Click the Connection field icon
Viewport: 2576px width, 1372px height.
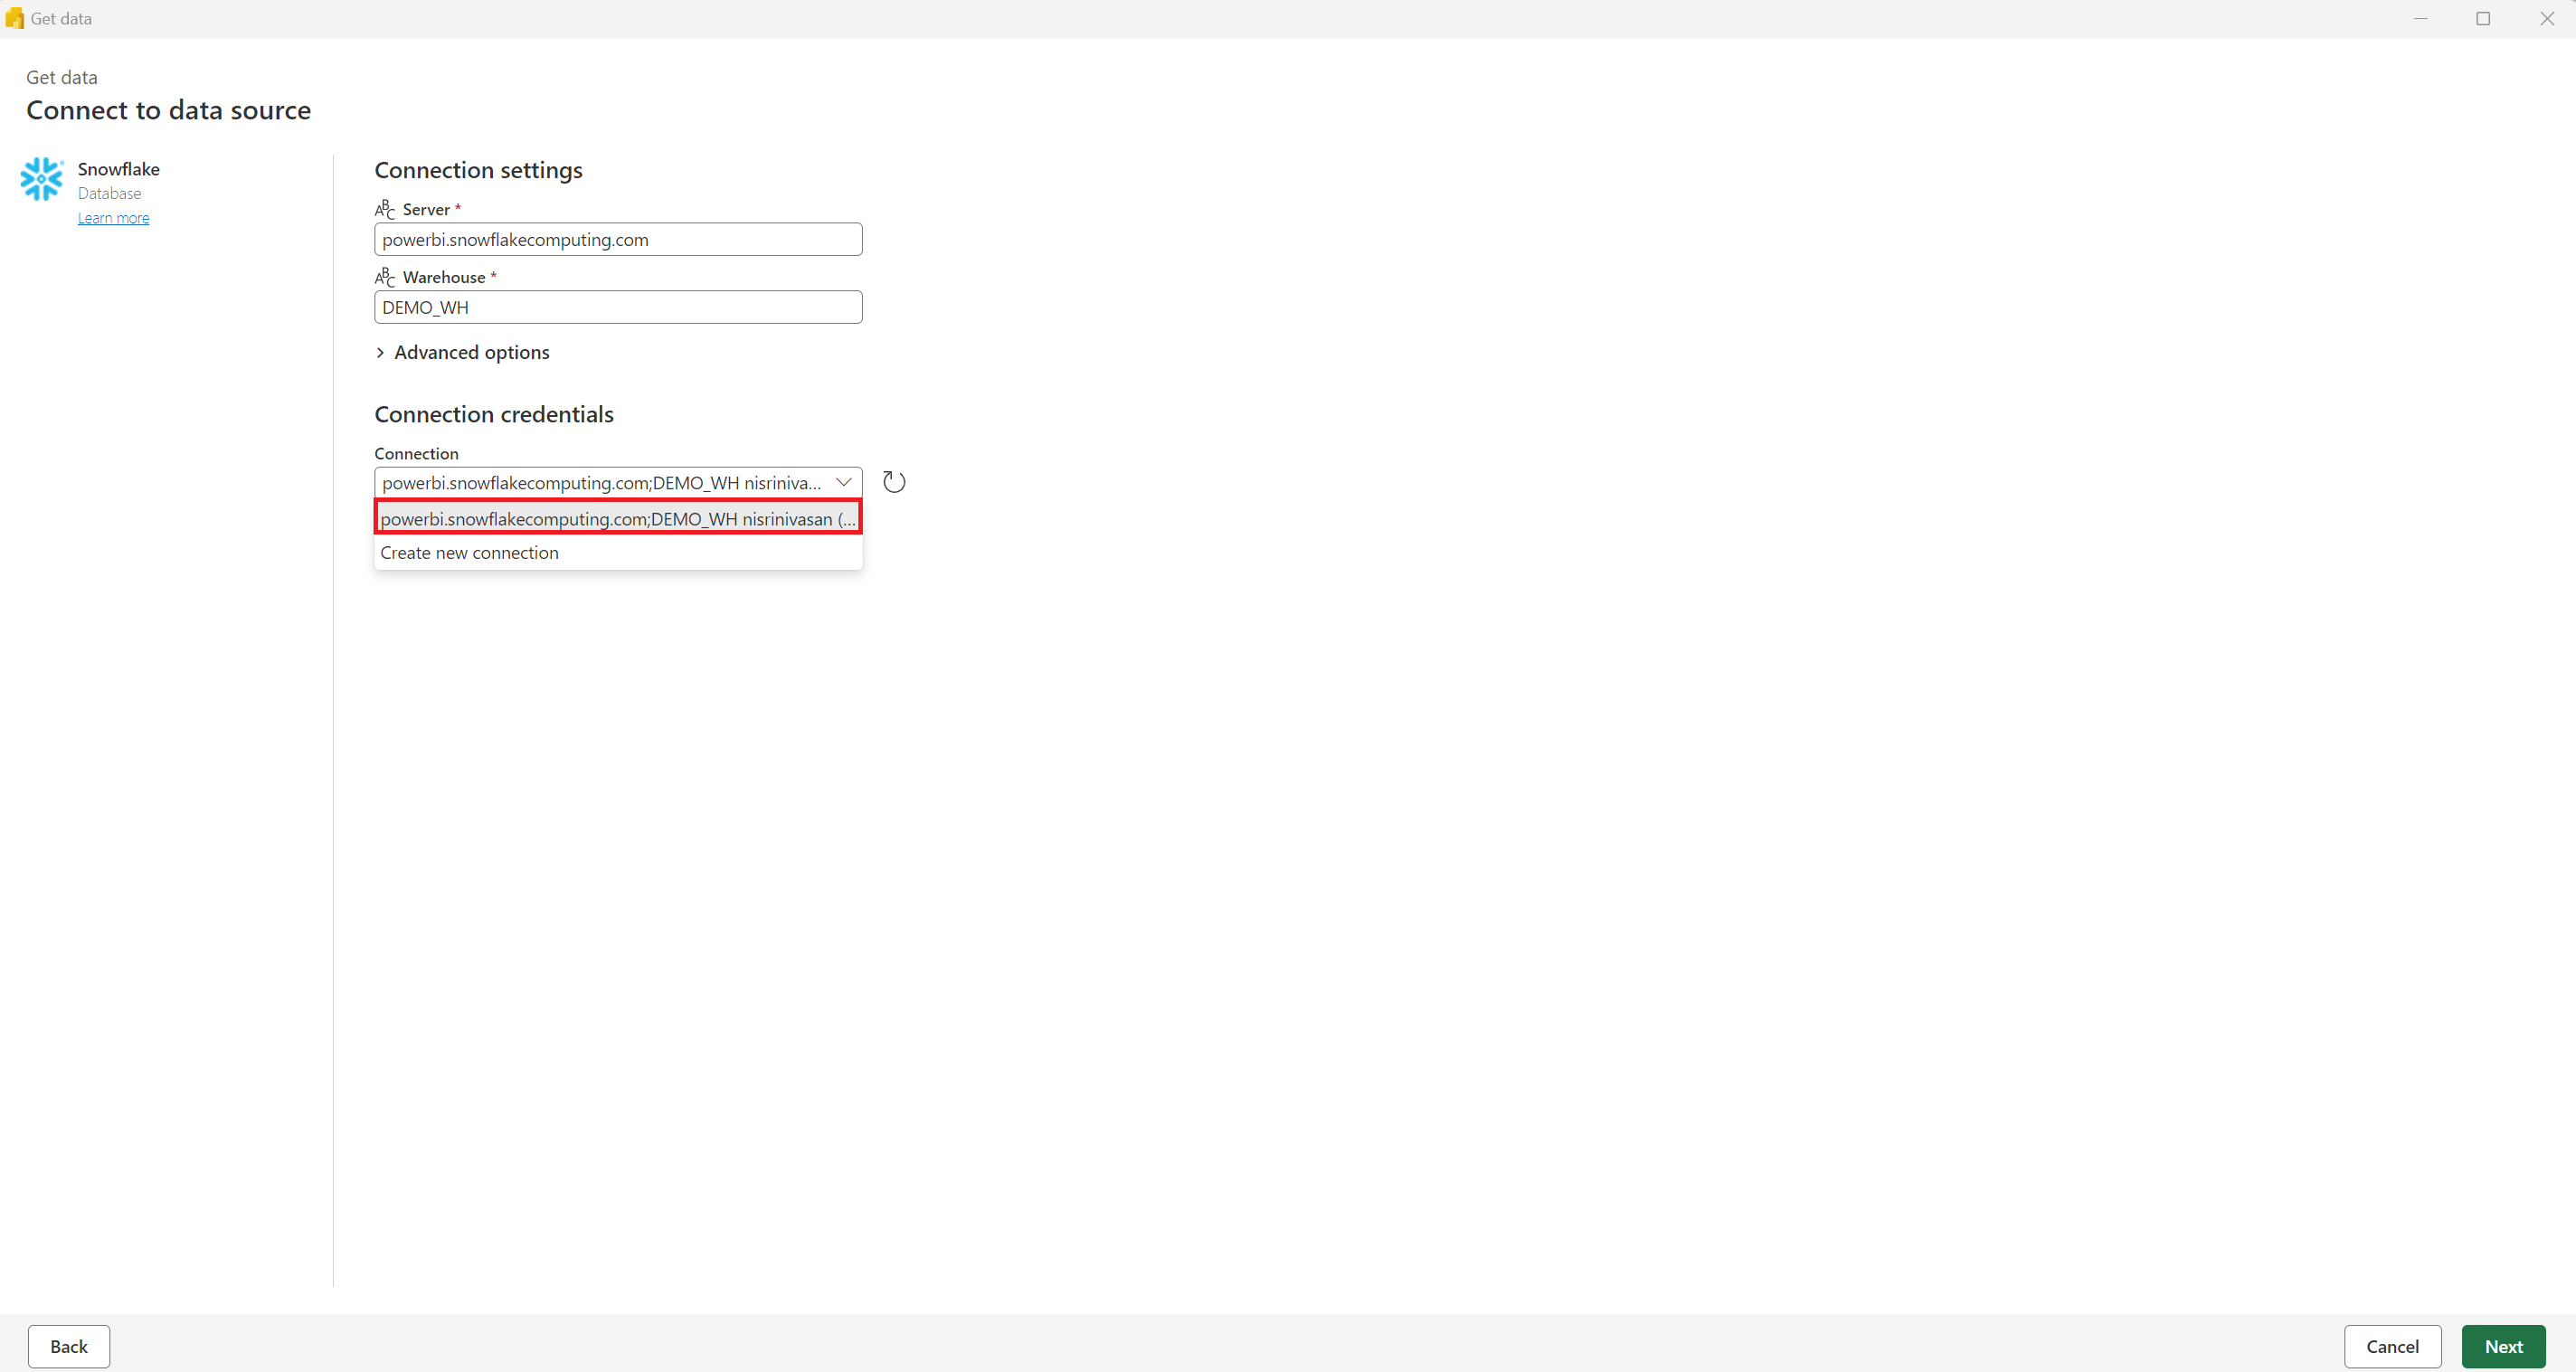coord(893,480)
